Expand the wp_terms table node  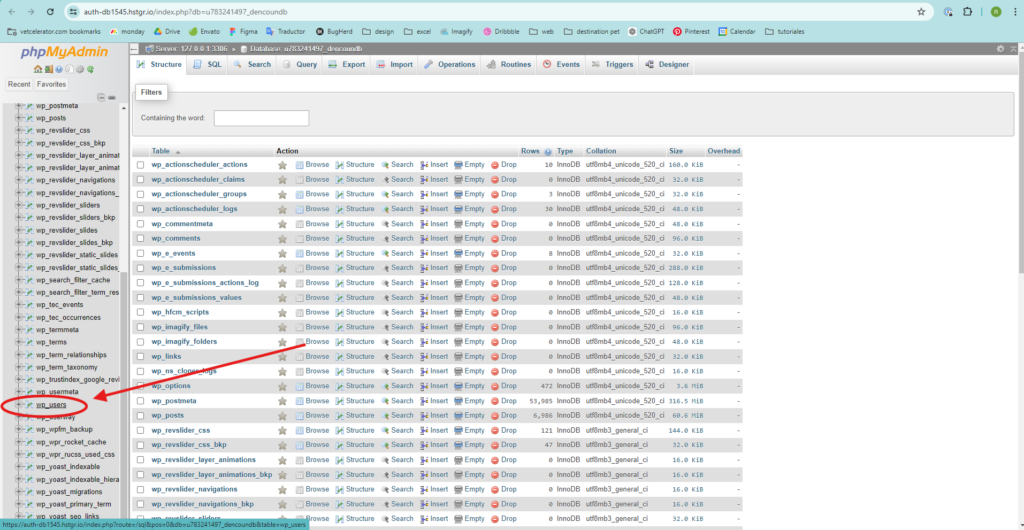19,342
